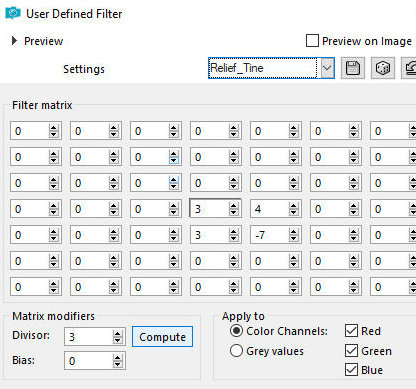Image resolution: width=416 pixels, height=389 pixels.
Task: Select the Color Channels radio button
Action: coord(236,331)
